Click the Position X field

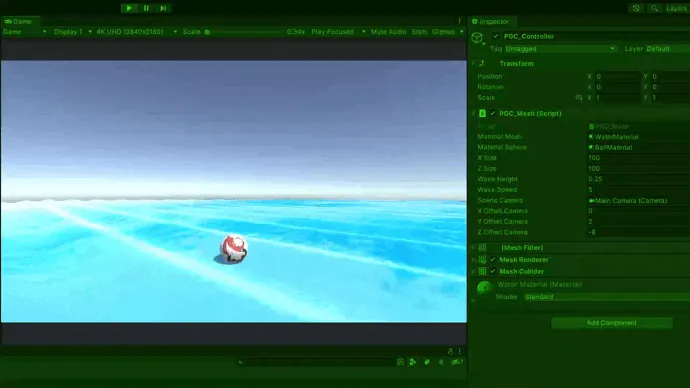pos(618,76)
